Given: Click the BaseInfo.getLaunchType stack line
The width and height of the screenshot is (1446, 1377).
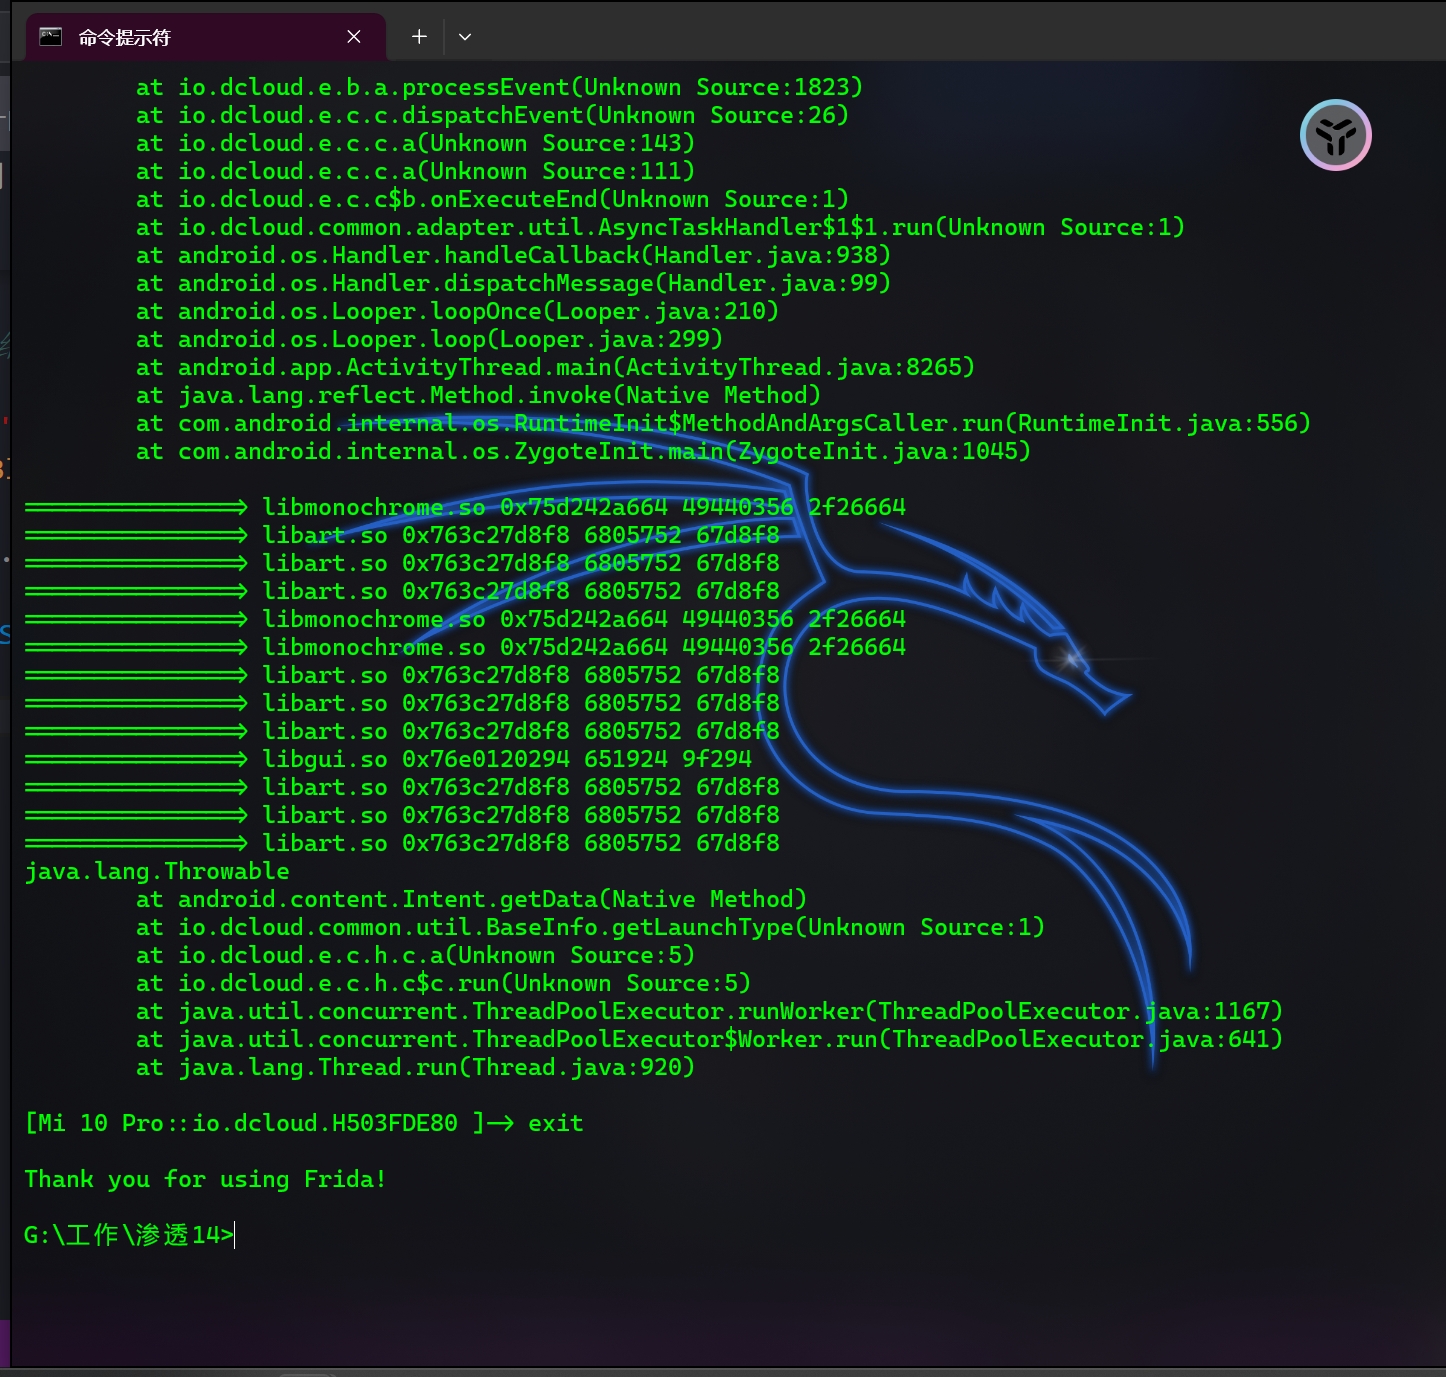Looking at the screenshot, I should click(590, 927).
